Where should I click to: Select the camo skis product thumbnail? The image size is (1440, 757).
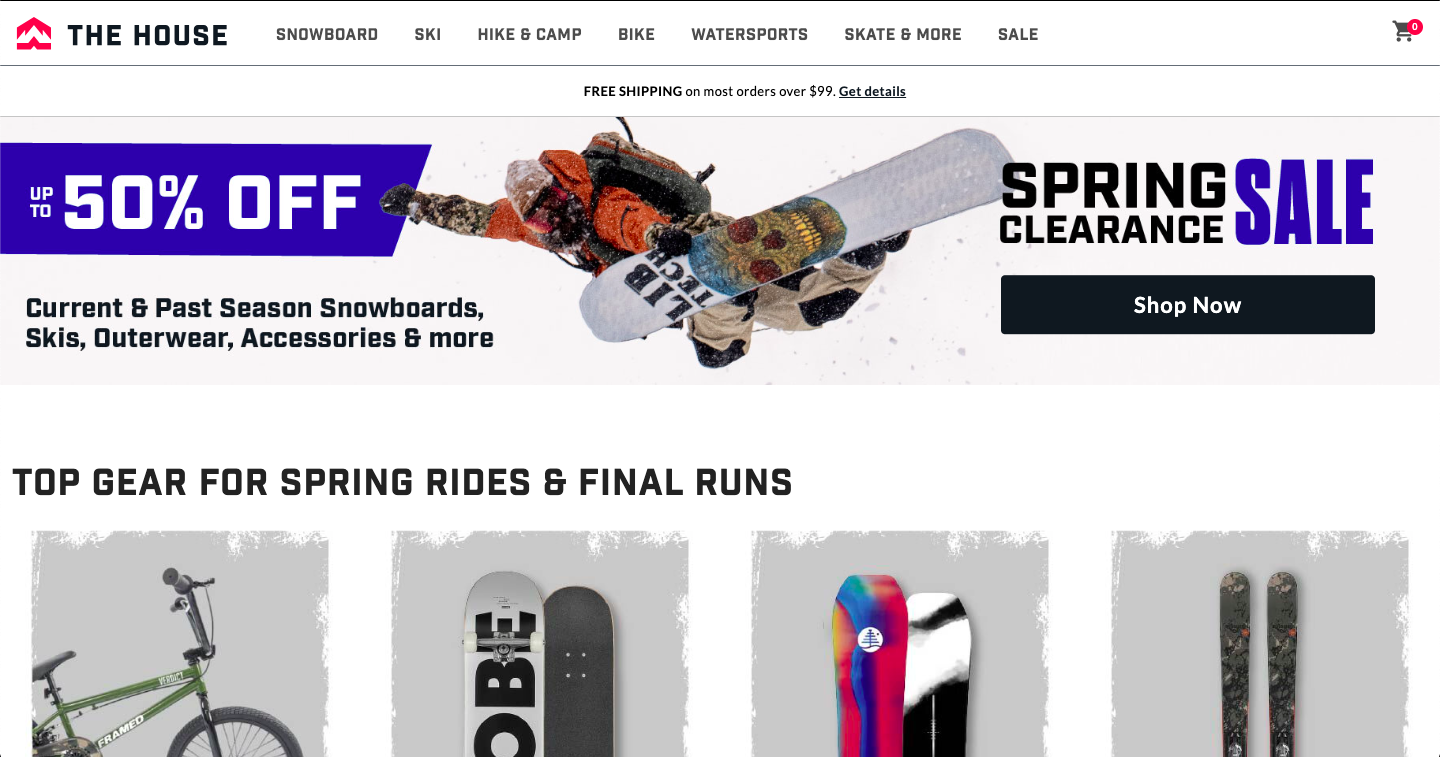point(1260,644)
